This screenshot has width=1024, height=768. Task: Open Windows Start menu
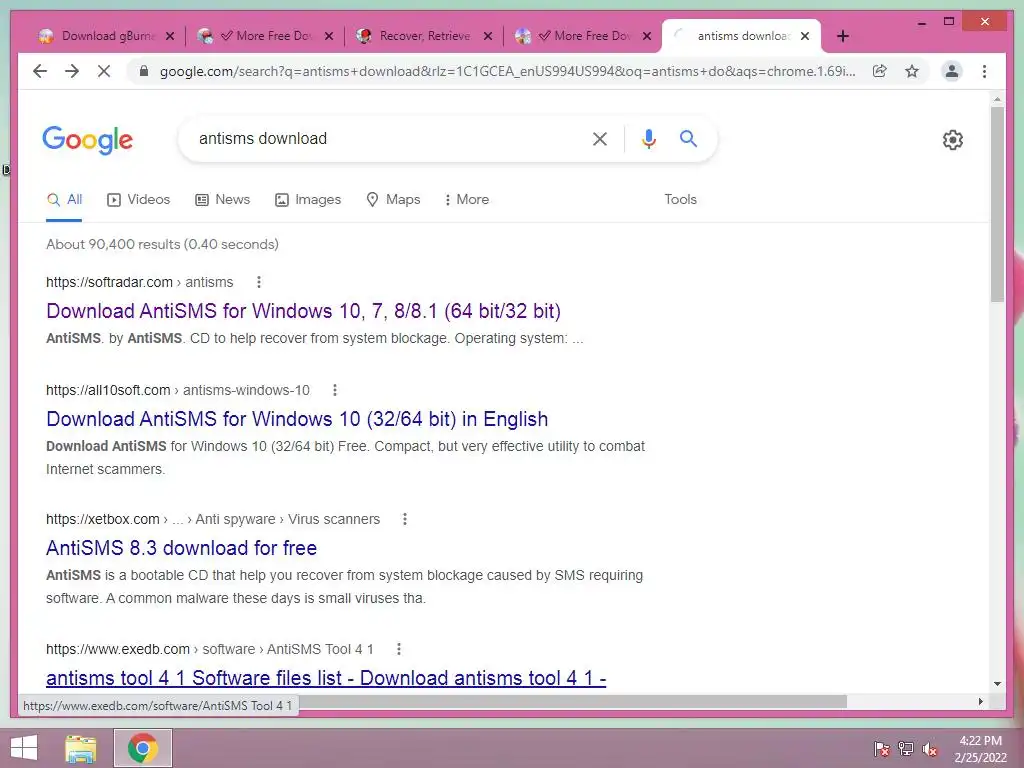[x=24, y=748]
